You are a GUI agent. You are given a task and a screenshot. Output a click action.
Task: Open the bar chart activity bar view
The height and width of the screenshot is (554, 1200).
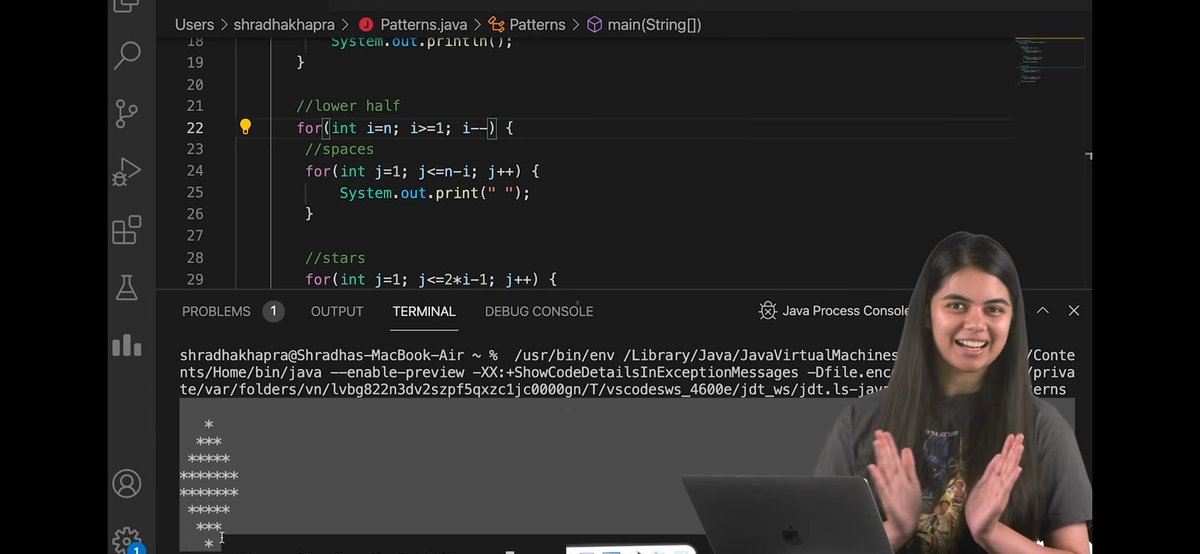click(127, 345)
